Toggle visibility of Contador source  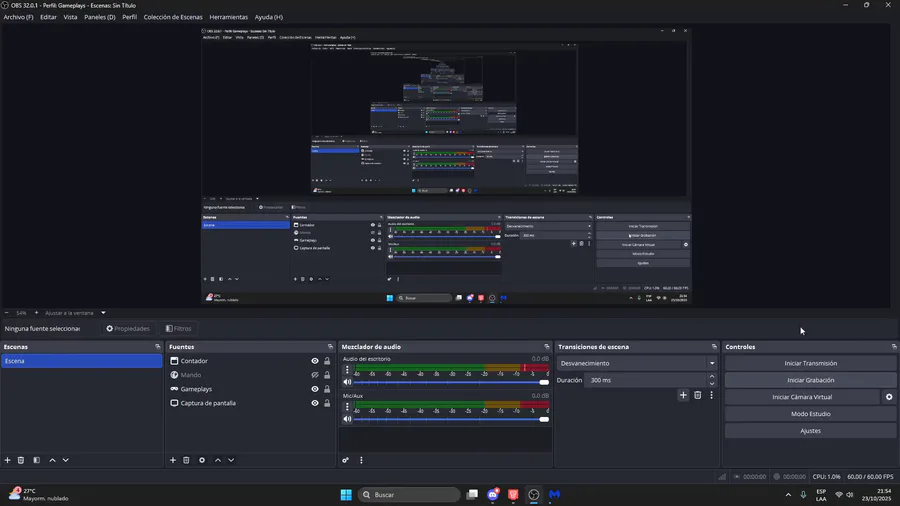315,361
